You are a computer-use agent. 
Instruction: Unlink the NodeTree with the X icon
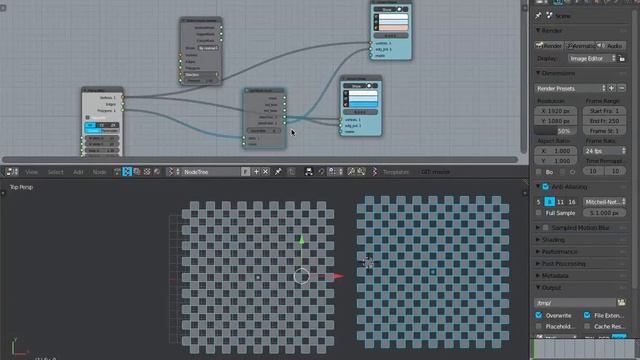(266, 172)
